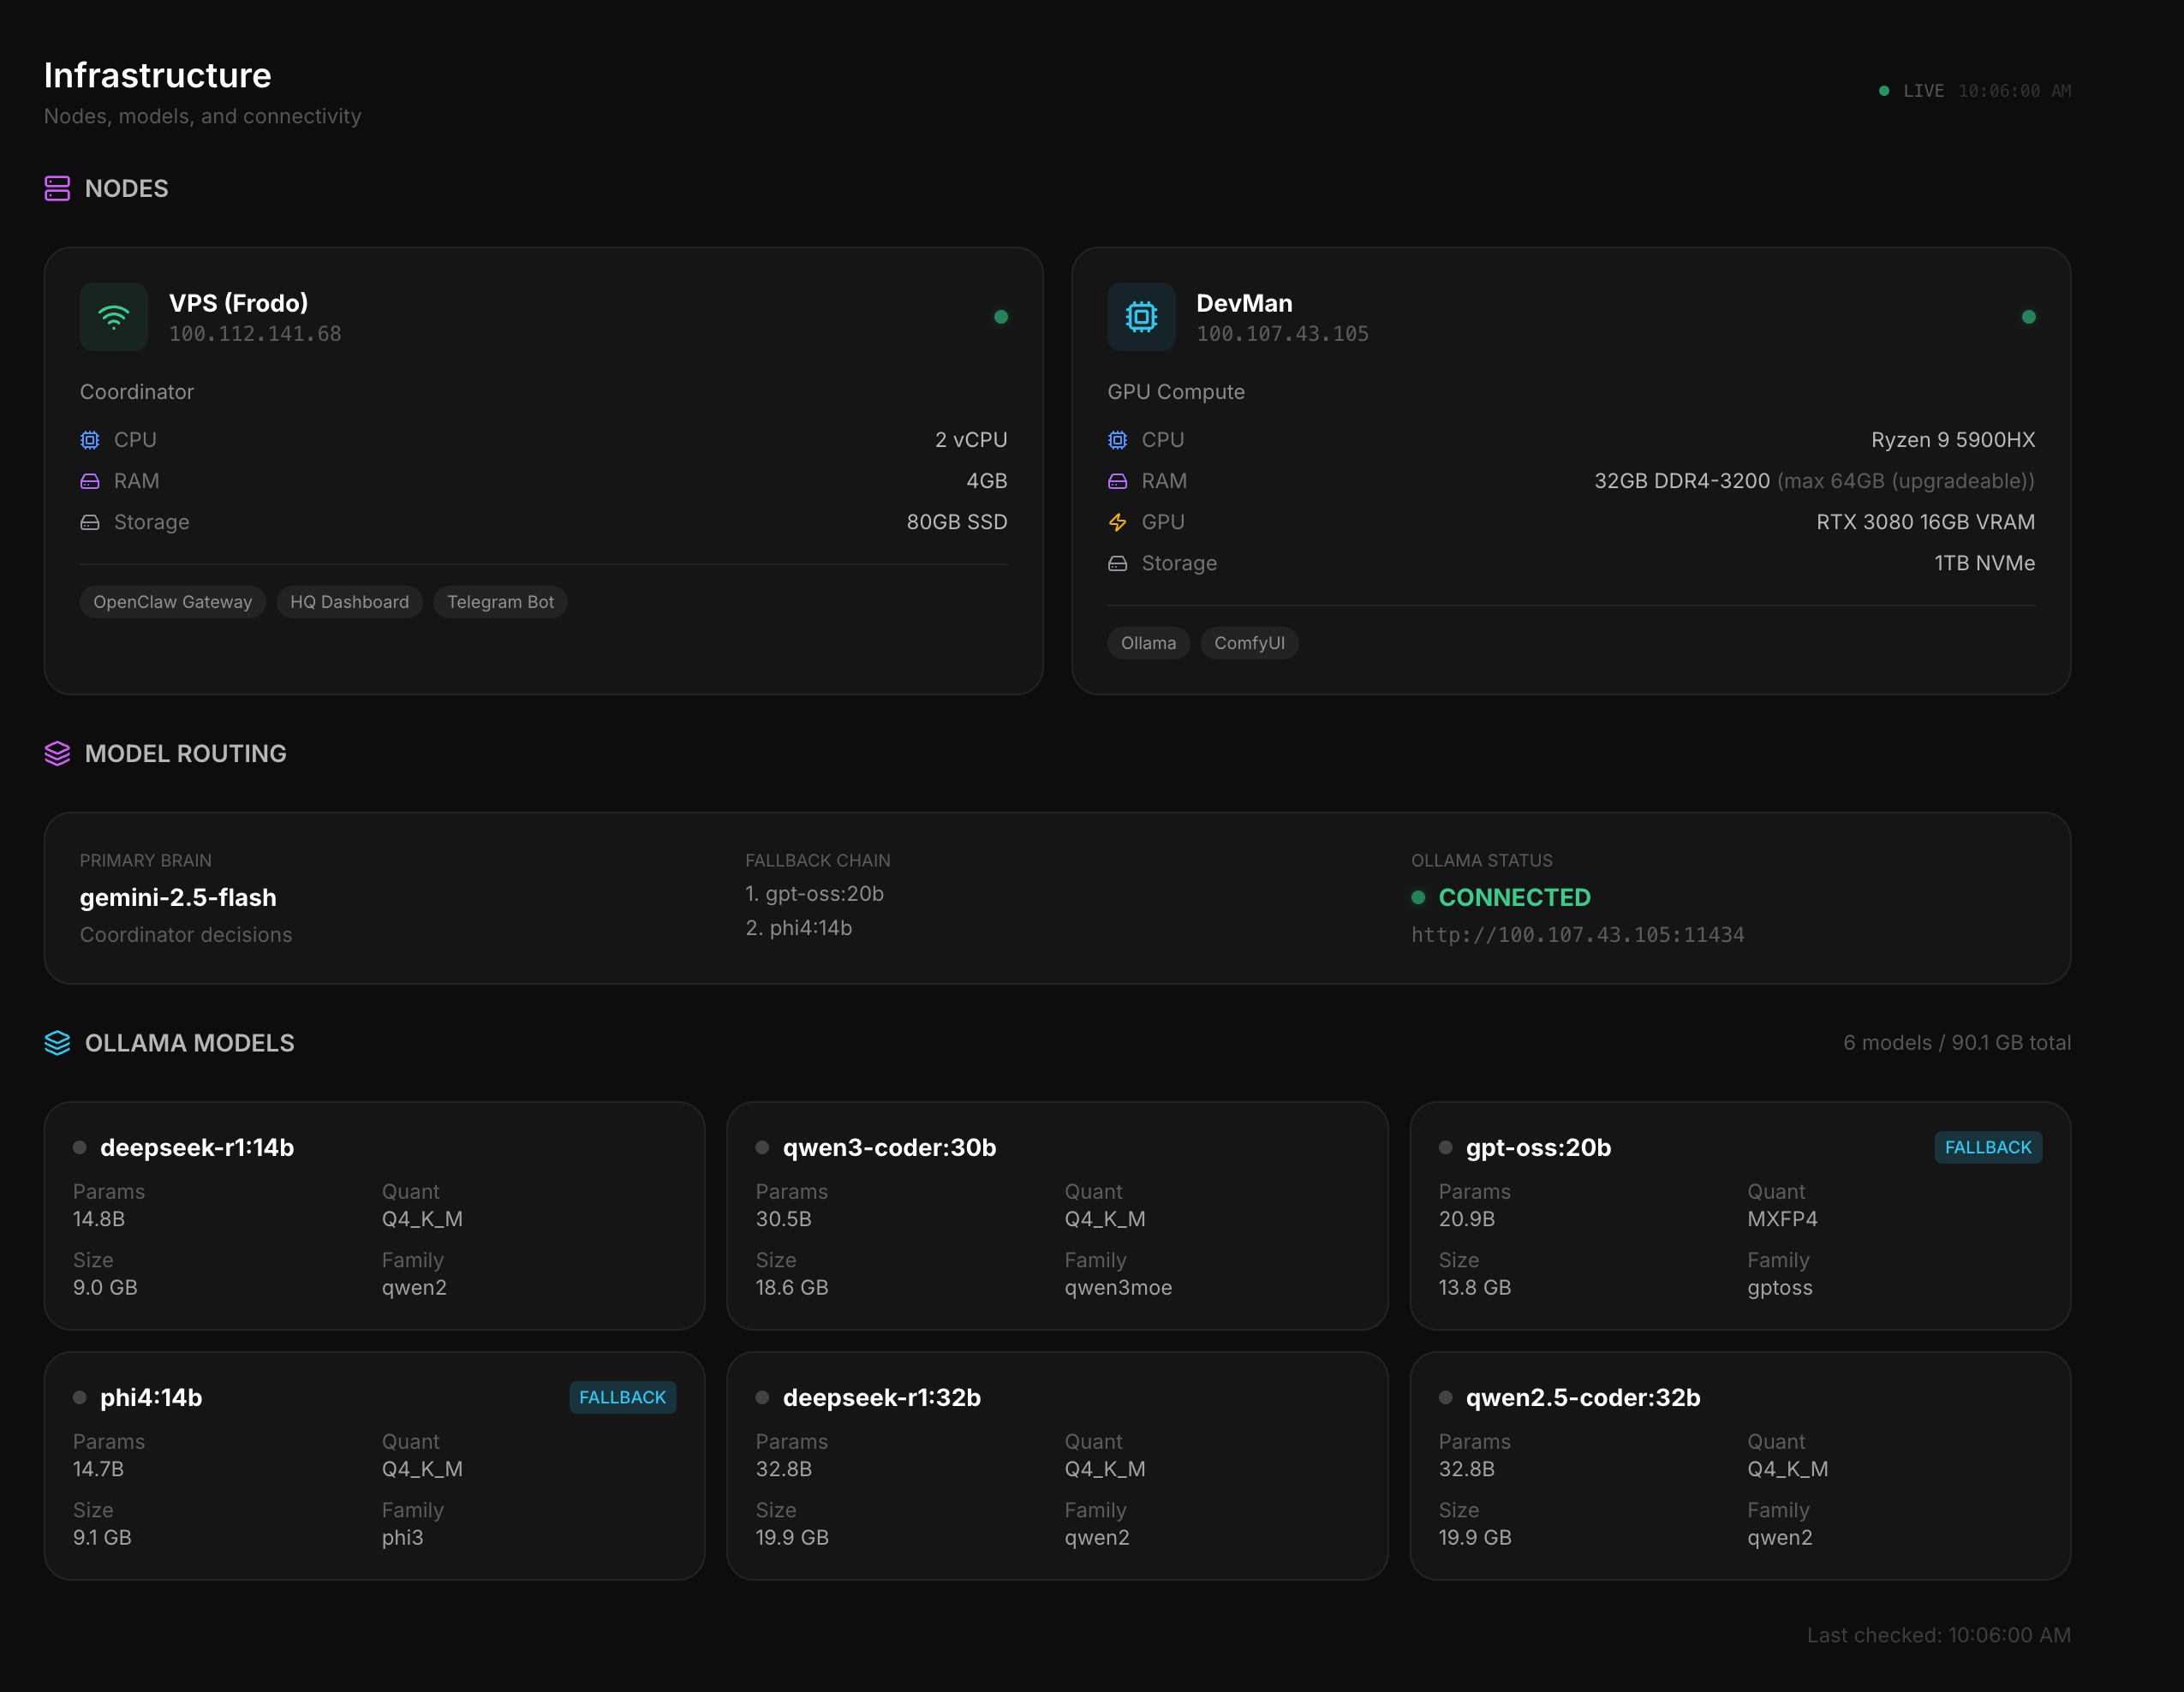Toggle the DevMan node status indicator
The height and width of the screenshot is (1692, 2184).
[x=2030, y=317]
